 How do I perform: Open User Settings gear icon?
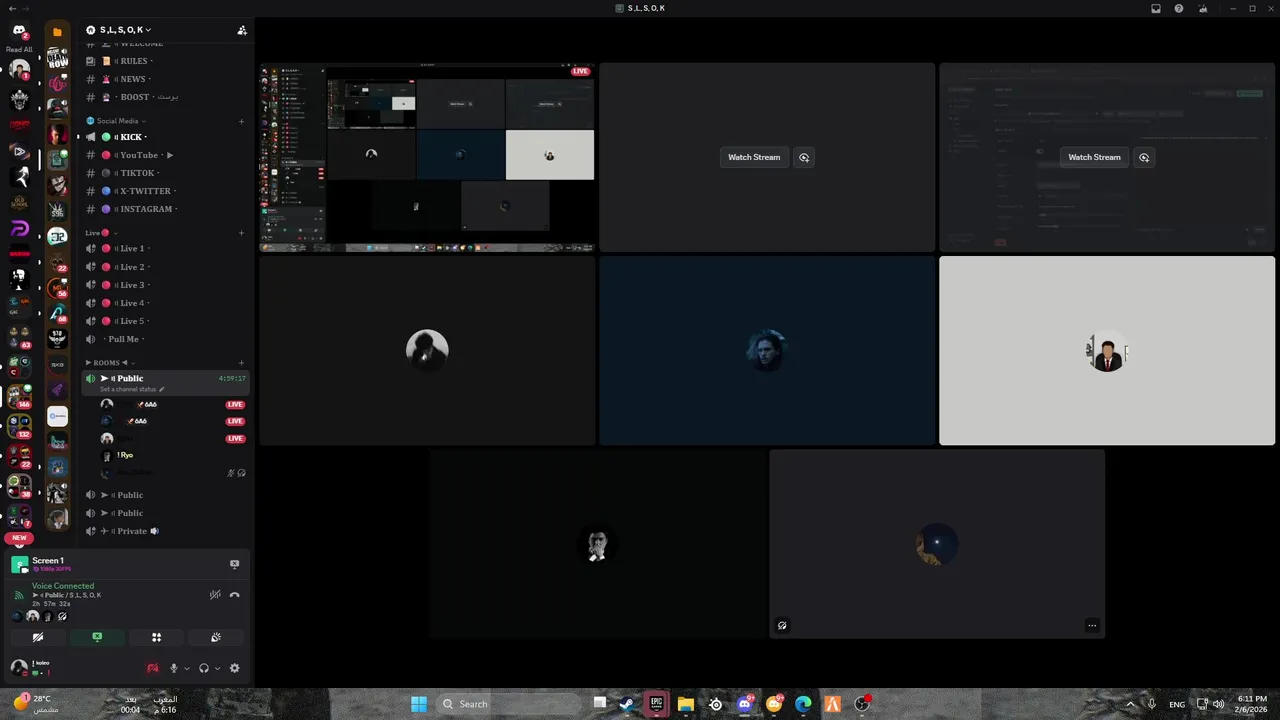pyautogui.click(x=235, y=668)
